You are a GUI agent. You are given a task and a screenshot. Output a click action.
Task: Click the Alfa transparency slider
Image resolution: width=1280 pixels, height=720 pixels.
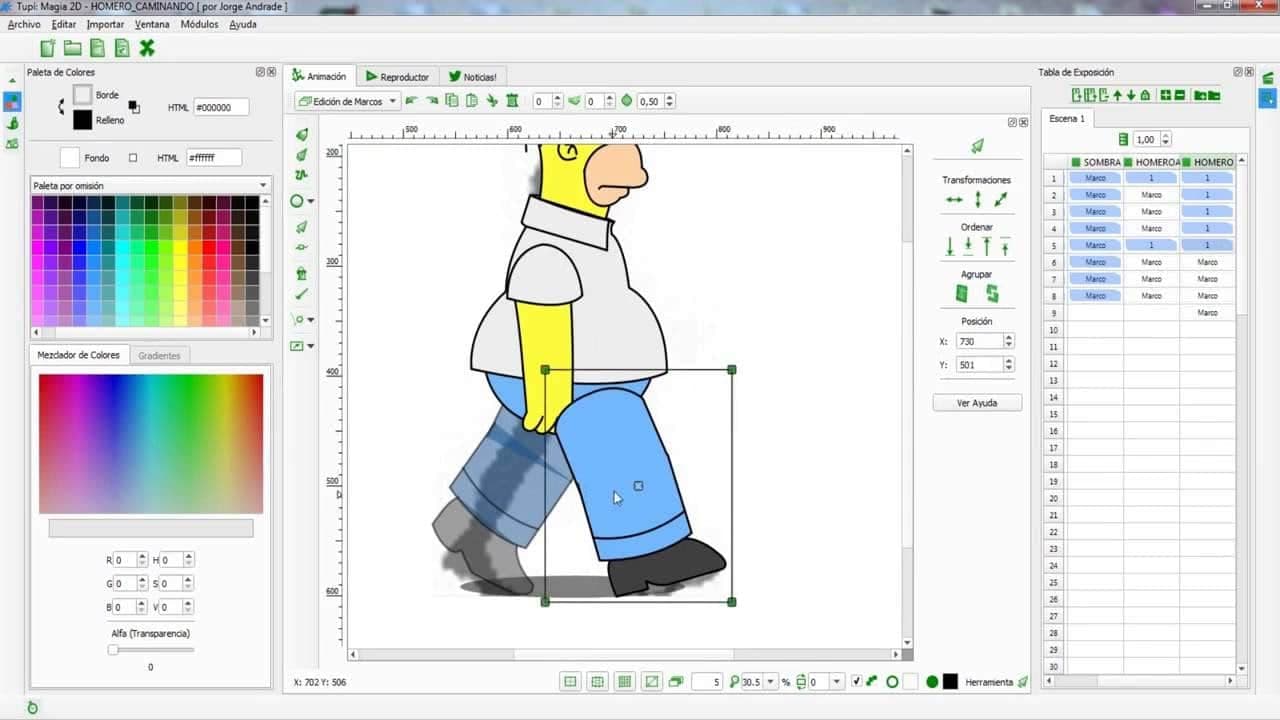[151, 650]
